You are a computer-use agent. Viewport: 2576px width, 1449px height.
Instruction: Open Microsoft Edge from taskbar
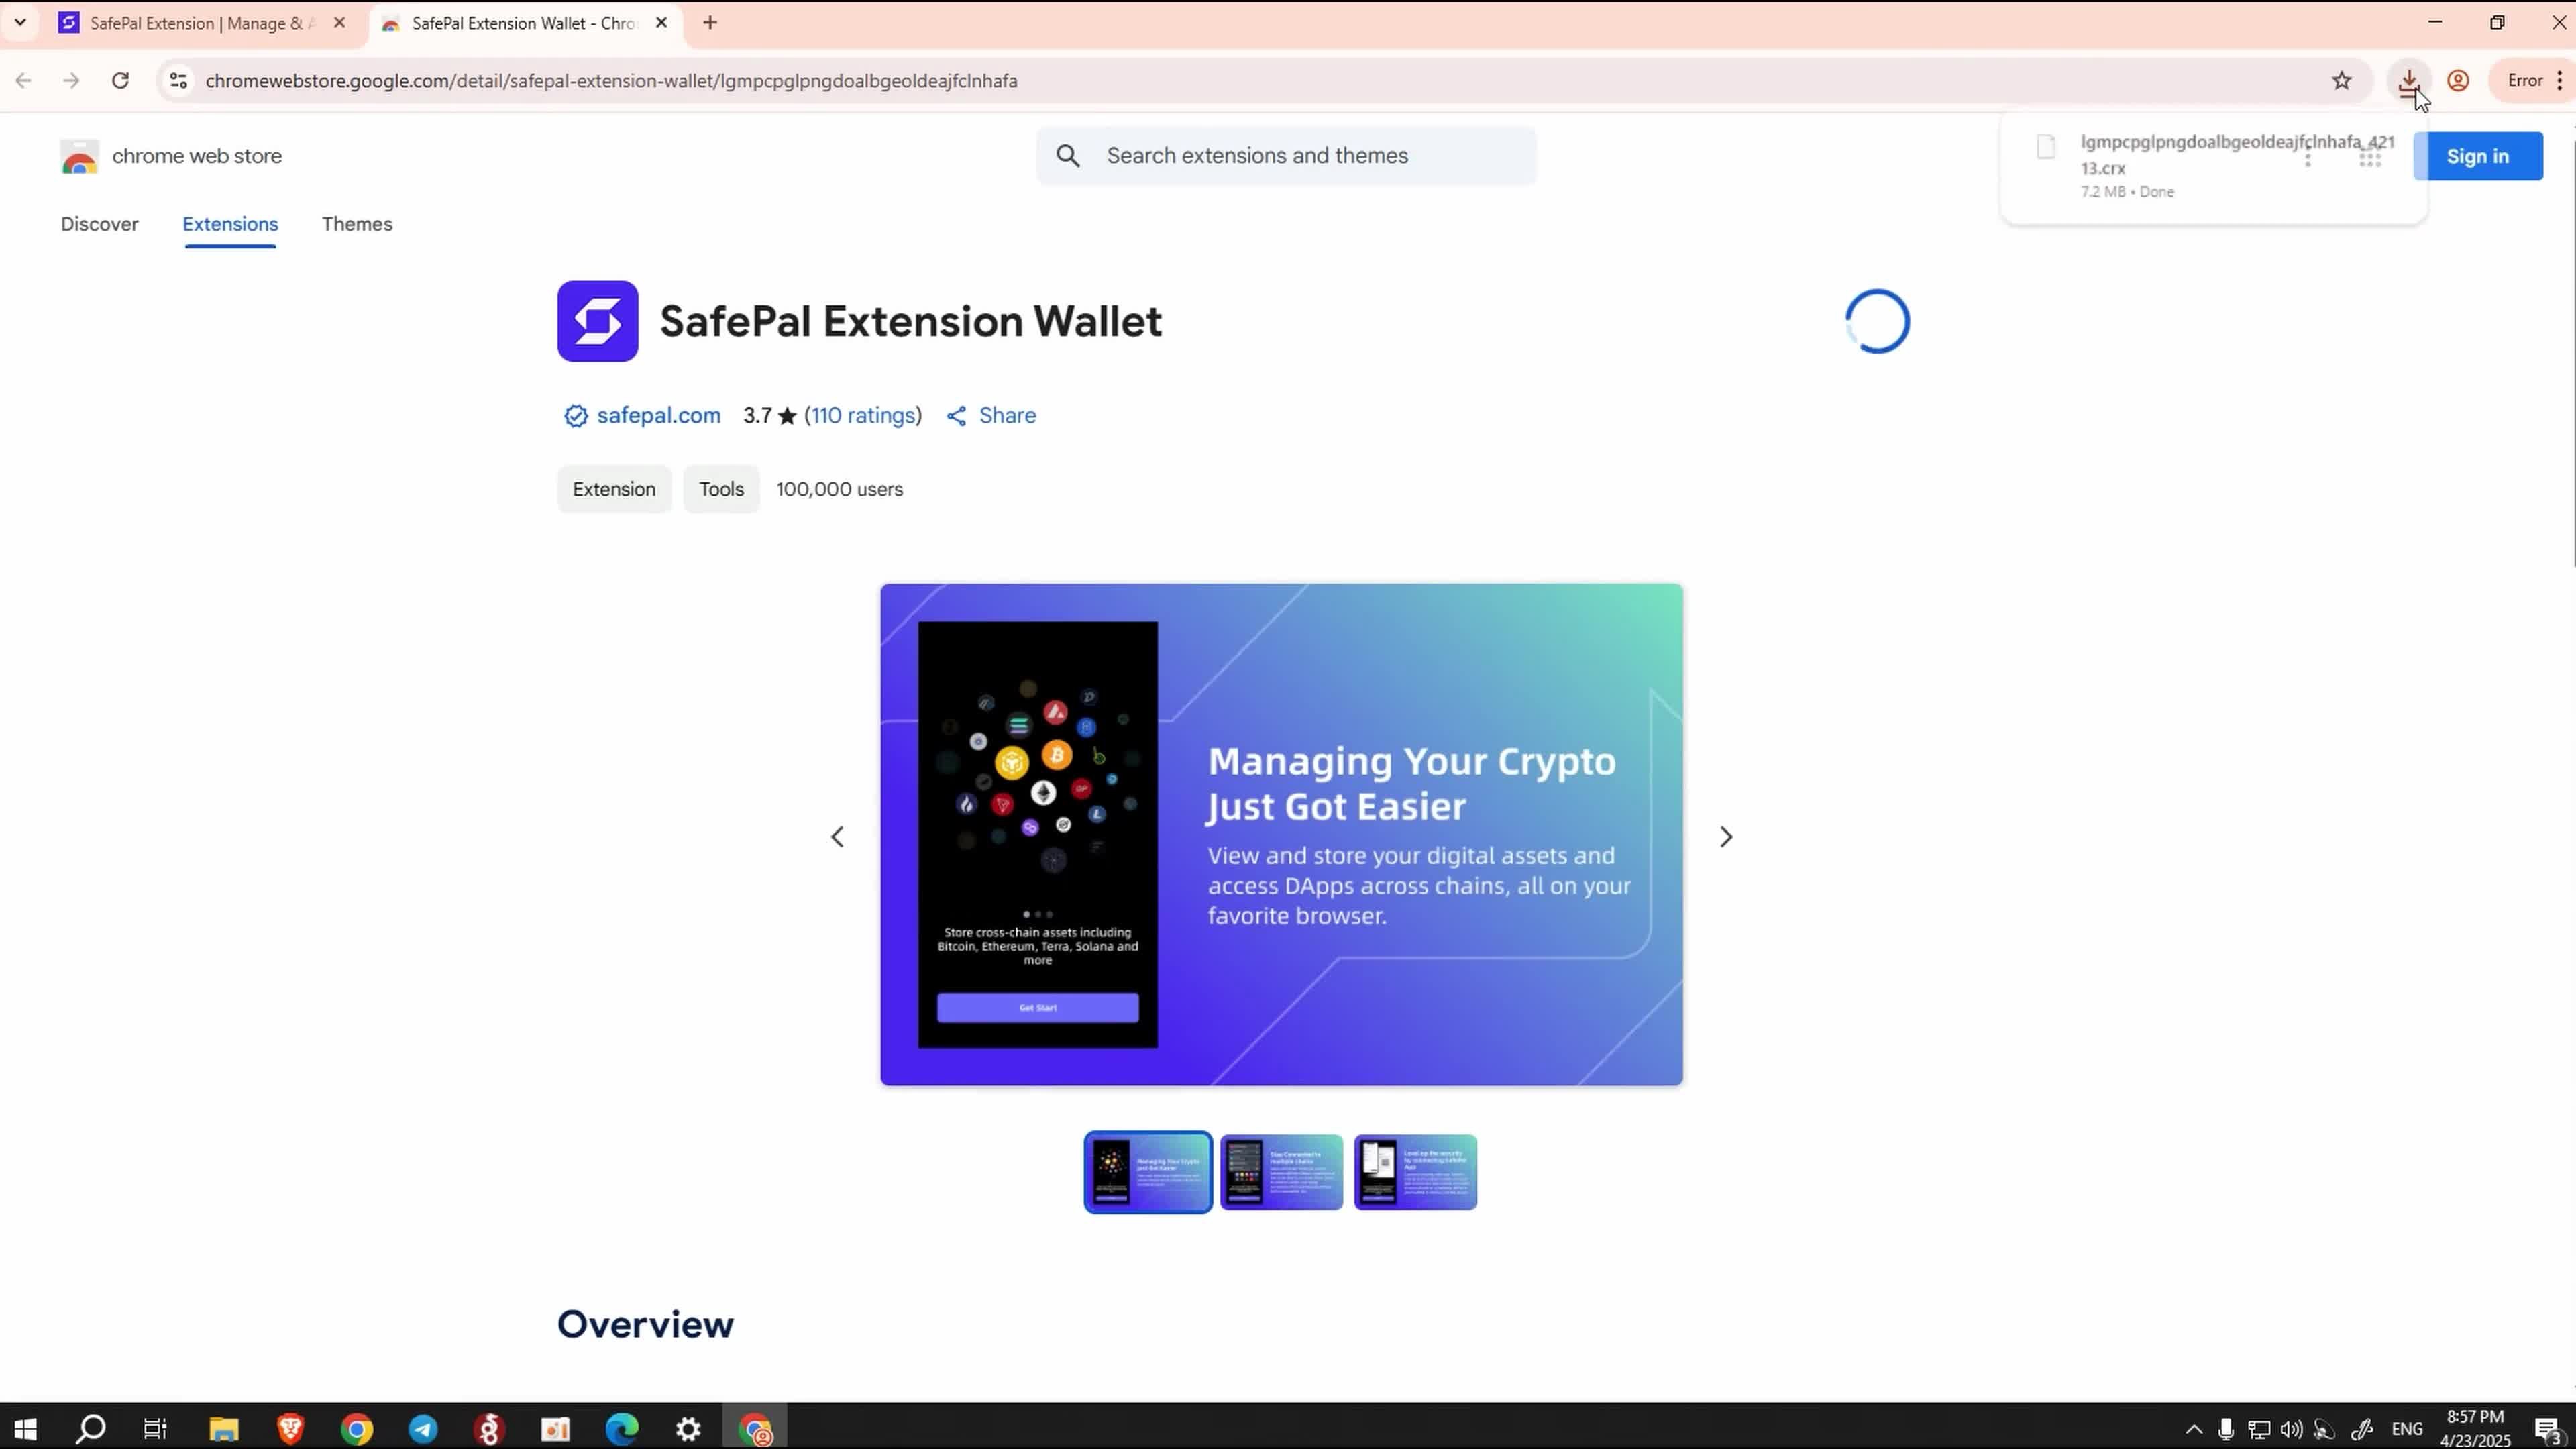(x=622, y=1428)
